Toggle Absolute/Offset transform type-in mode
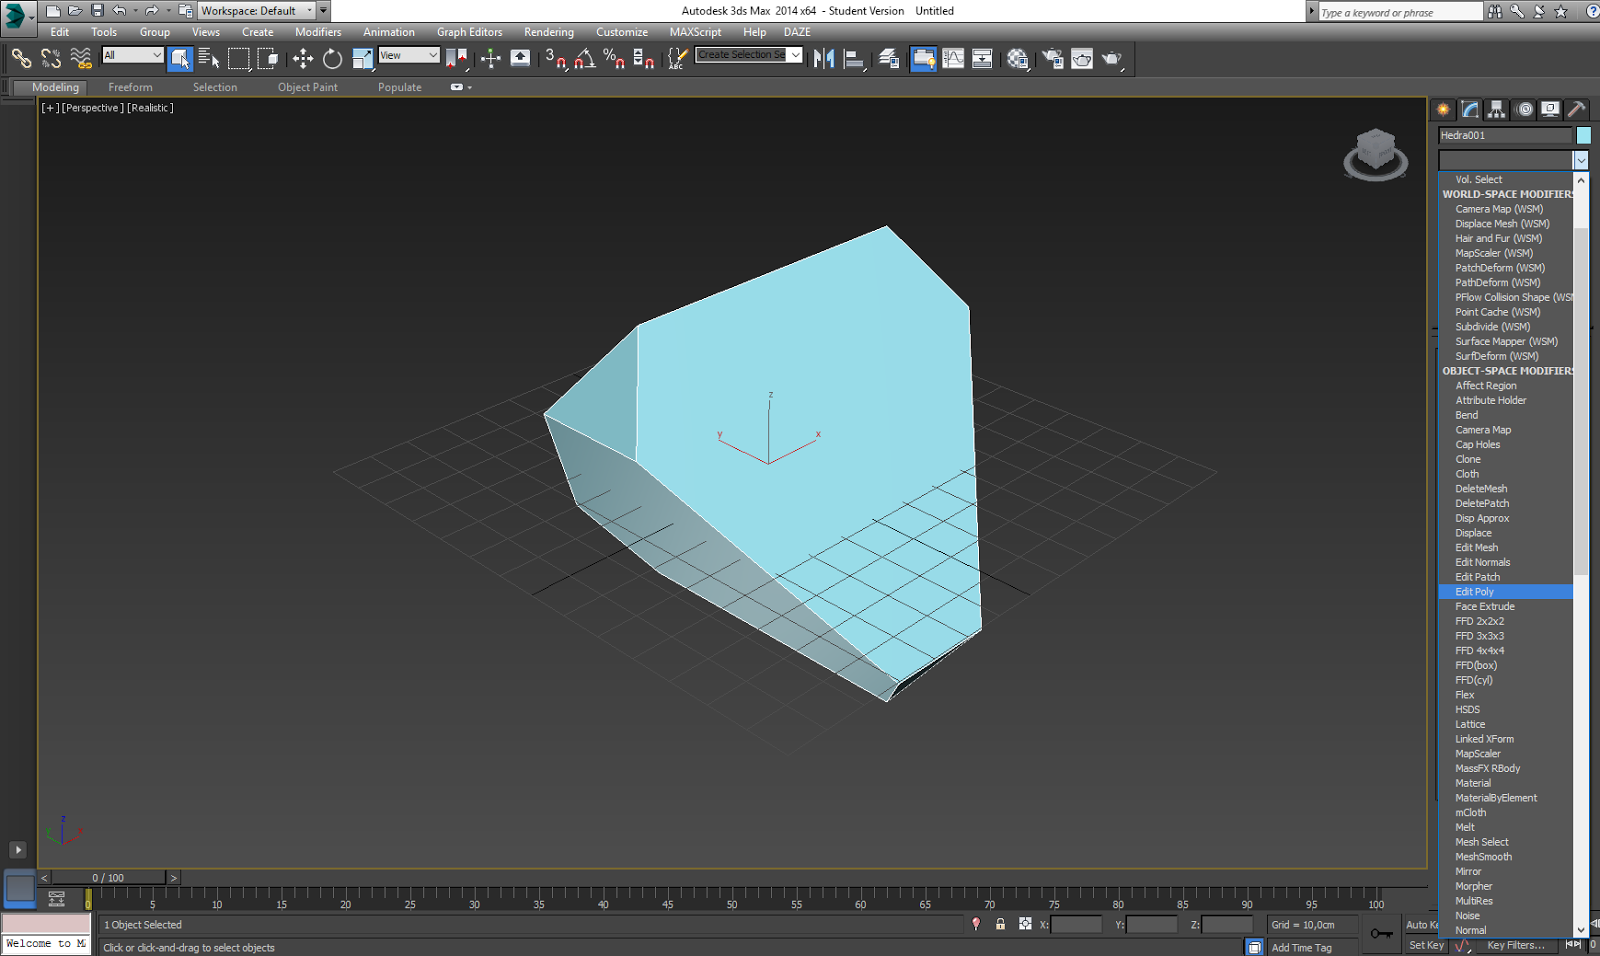 pos(1025,924)
